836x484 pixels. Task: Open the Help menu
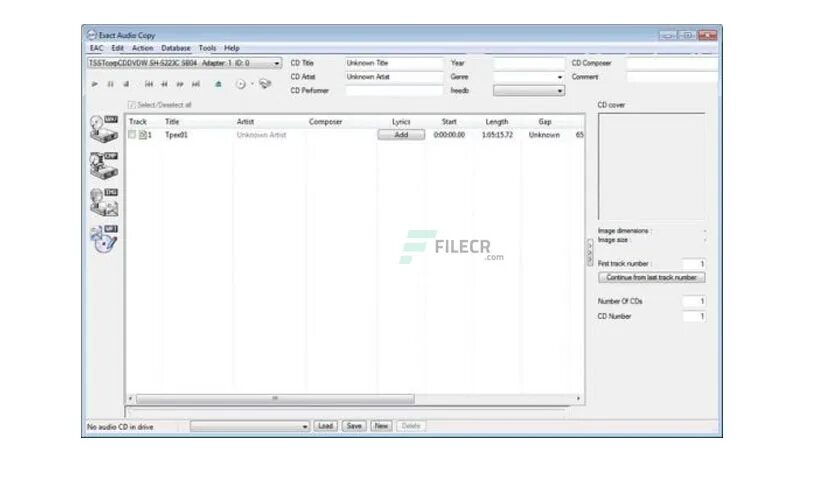pyautogui.click(x=231, y=48)
